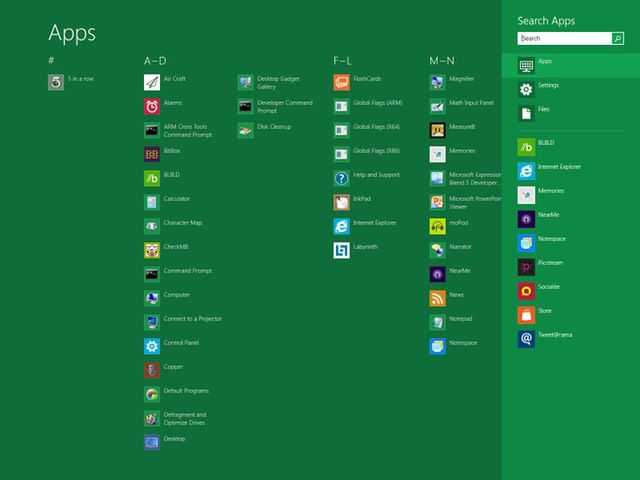Open the Developer Command Prompt icon
Screen dimensions: 640x480
point(245,107)
